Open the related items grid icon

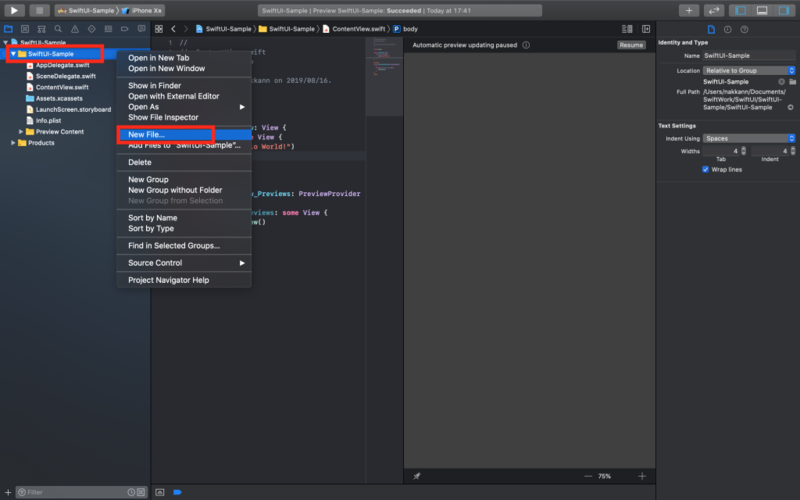pyautogui.click(x=159, y=29)
